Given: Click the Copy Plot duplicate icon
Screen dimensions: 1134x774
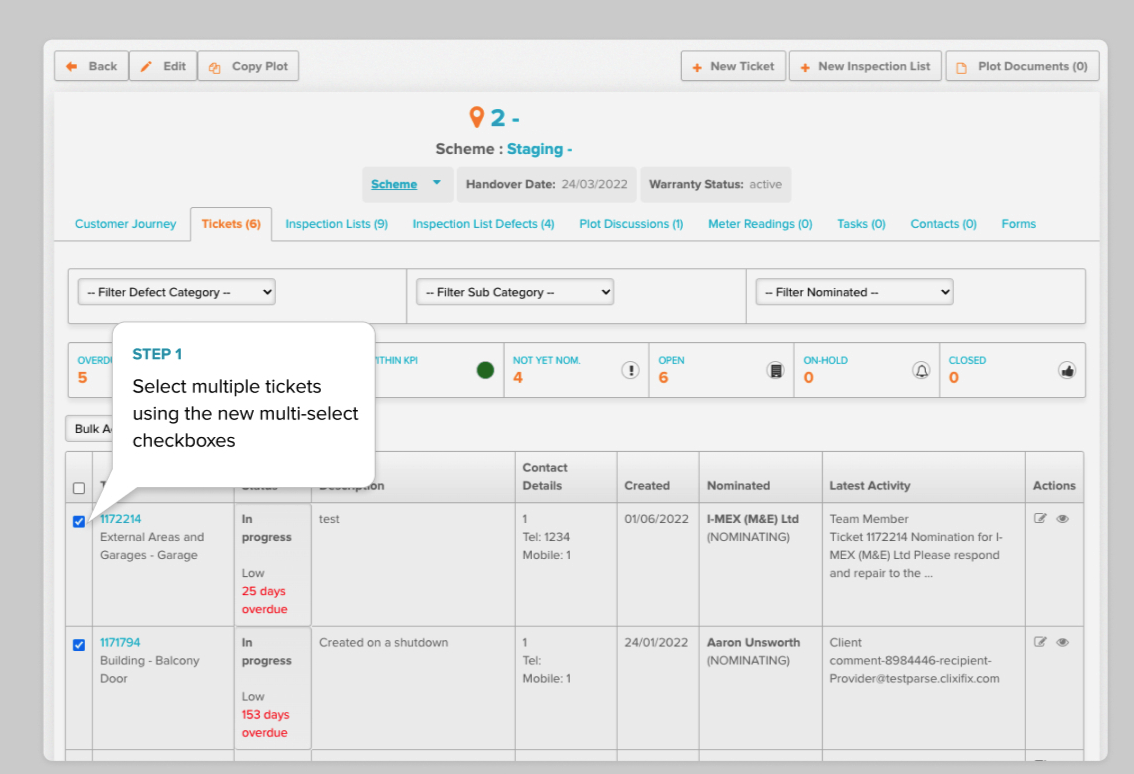Looking at the screenshot, I should [x=214, y=67].
